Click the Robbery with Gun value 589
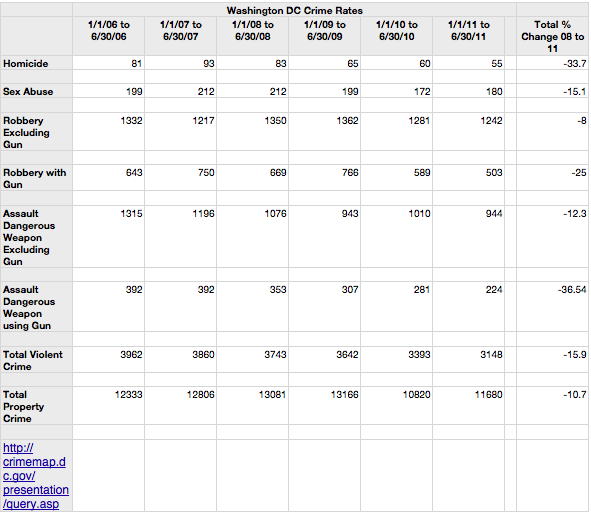Screen dimensions: 591x514 [x=422, y=173]
